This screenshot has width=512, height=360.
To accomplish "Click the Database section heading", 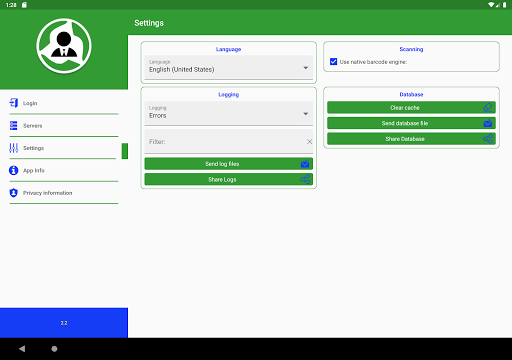I will (x=411, y=95).
